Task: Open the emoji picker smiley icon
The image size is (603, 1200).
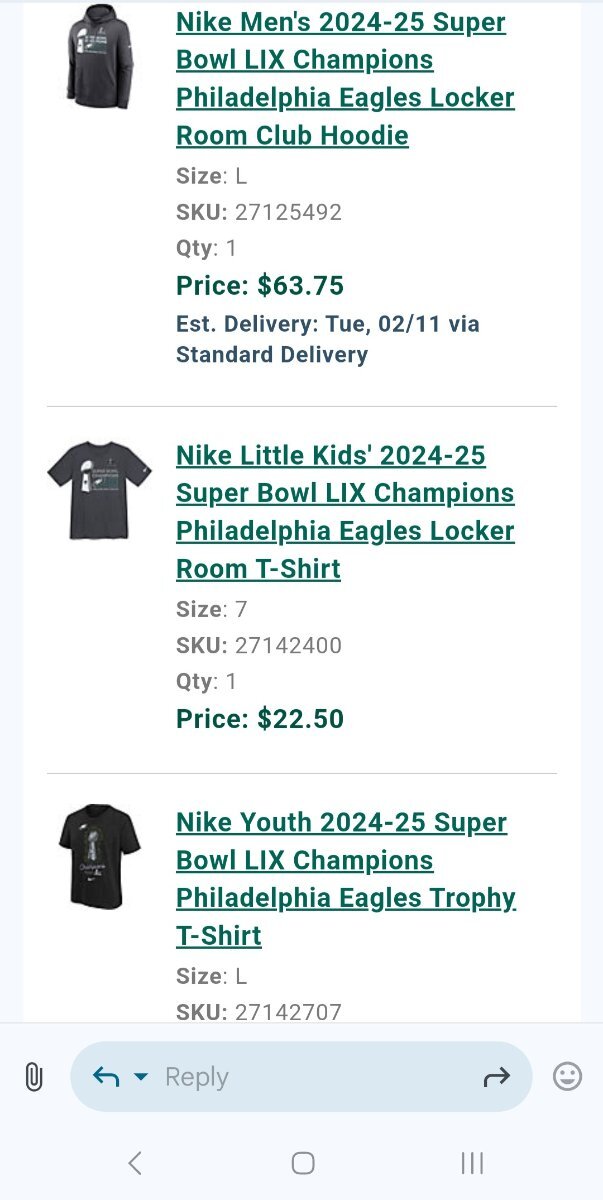Action: pos(567,1077)
